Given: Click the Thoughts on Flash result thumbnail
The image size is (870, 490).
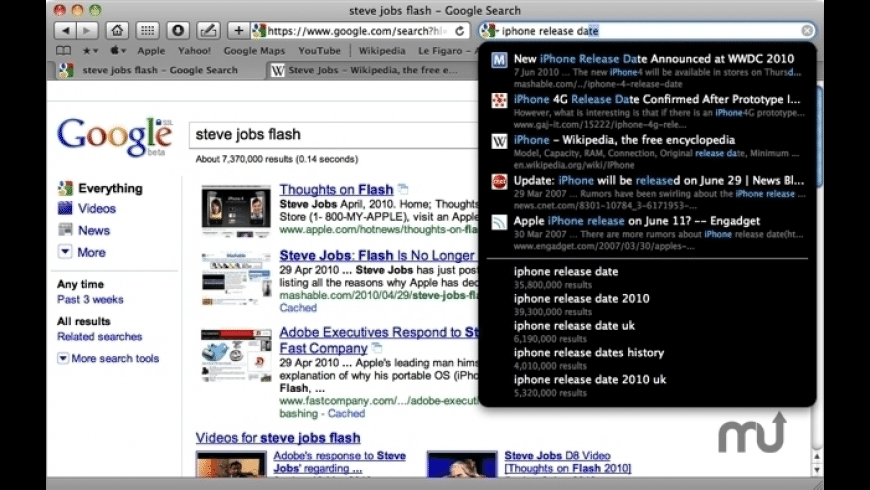Looking at the screenshot, I should click(x=236, y=211).
